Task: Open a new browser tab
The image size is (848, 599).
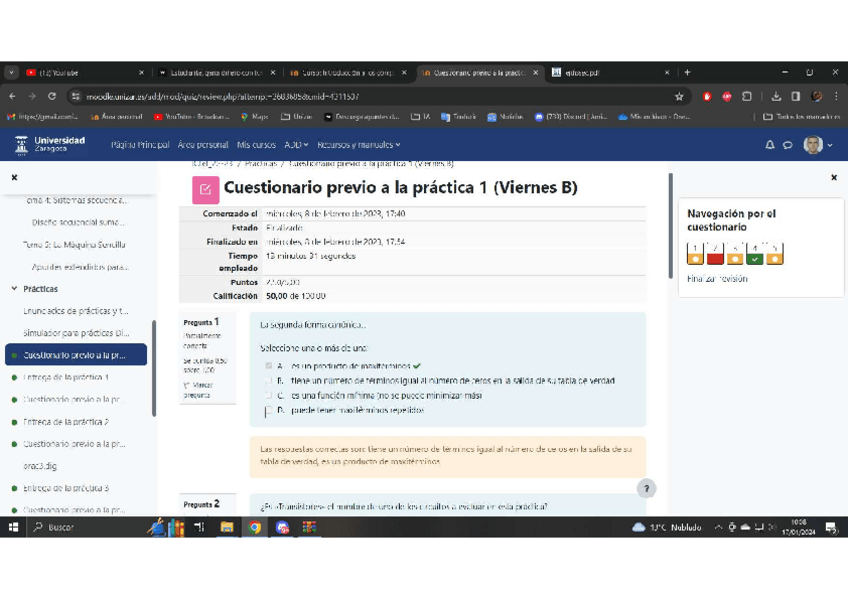Action: coord(687,72)
